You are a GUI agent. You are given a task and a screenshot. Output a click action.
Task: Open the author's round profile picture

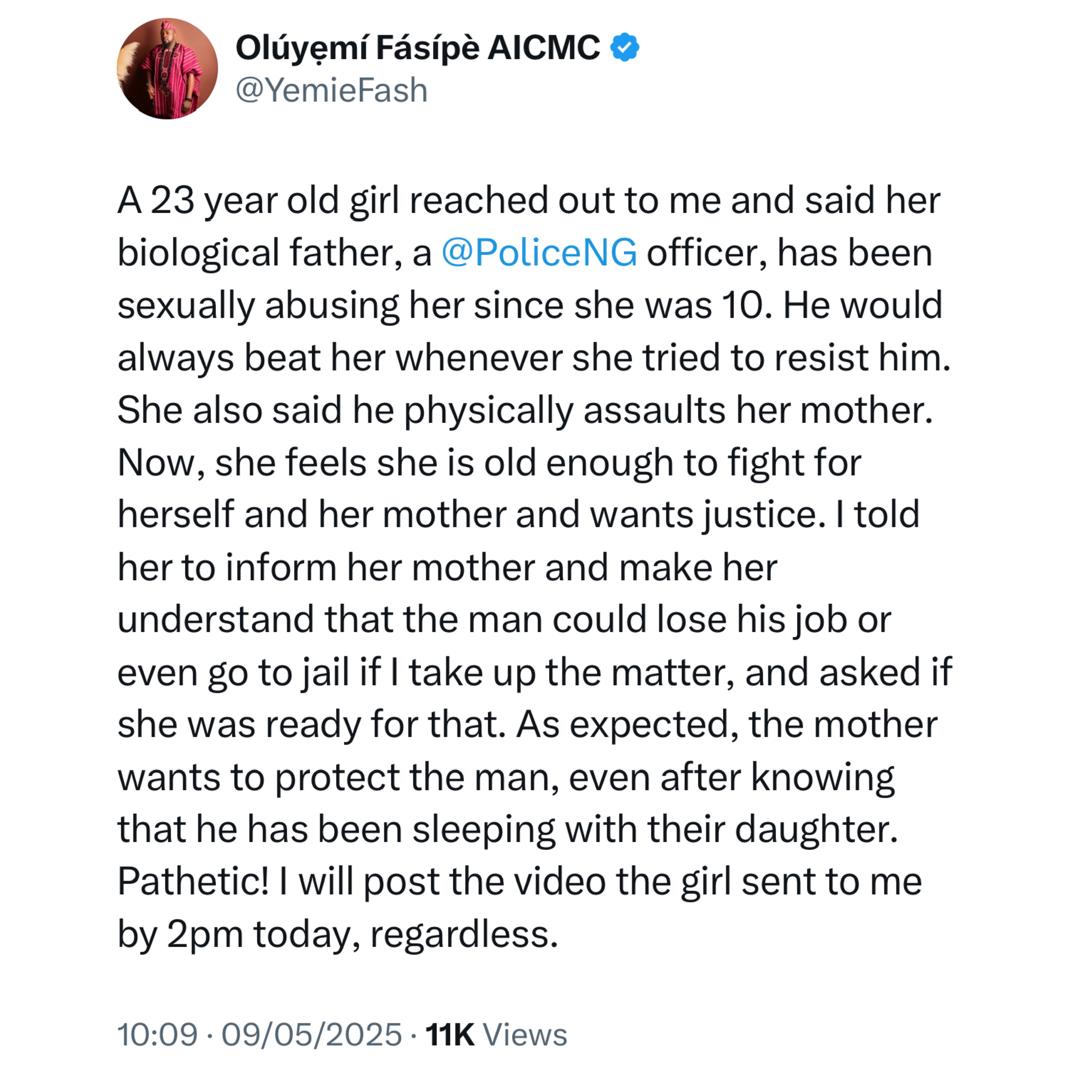coord(167,68)
